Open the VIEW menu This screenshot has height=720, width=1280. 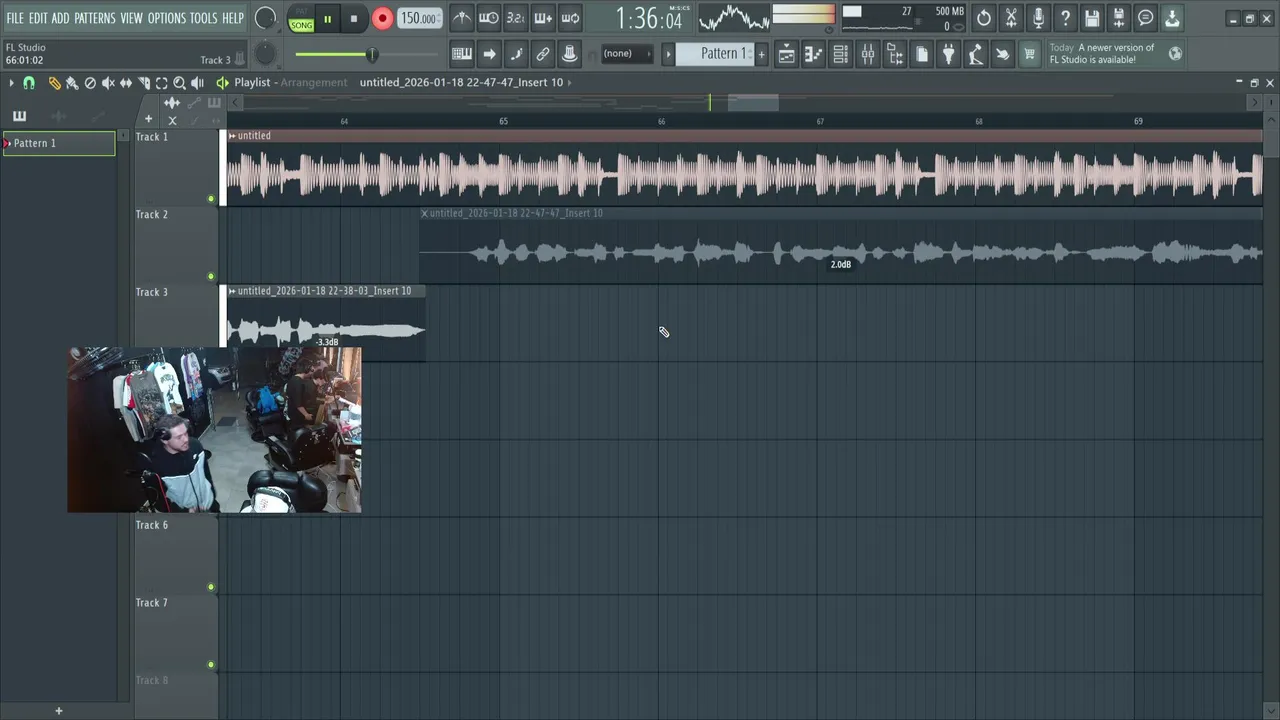tap(132, 18)
